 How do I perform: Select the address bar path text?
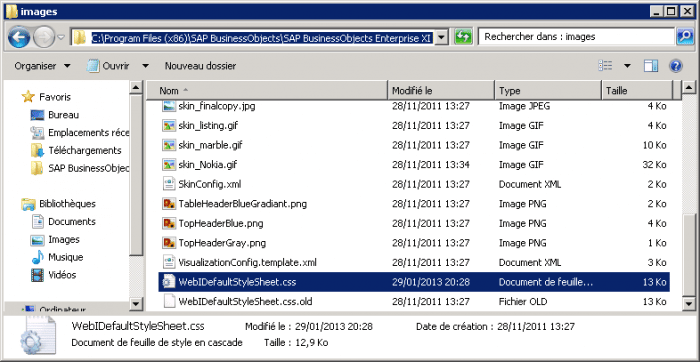tap(262, 38)
